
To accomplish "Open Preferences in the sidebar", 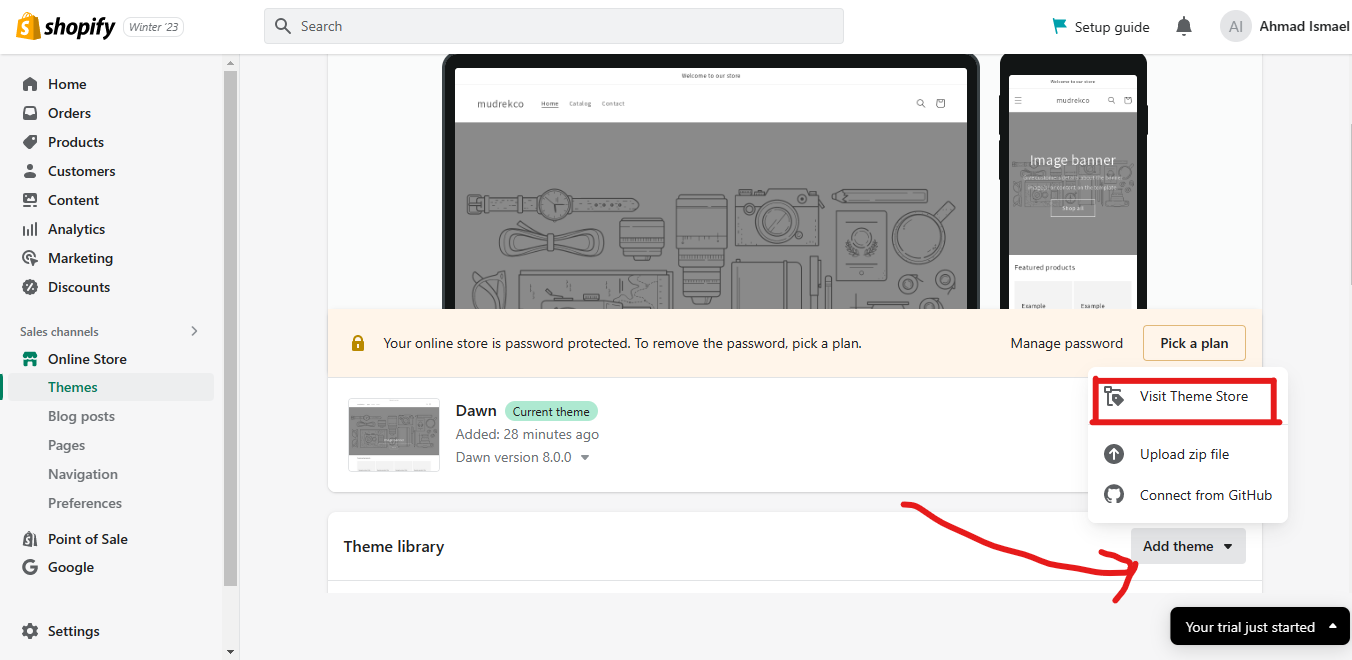I will (85, 503).
